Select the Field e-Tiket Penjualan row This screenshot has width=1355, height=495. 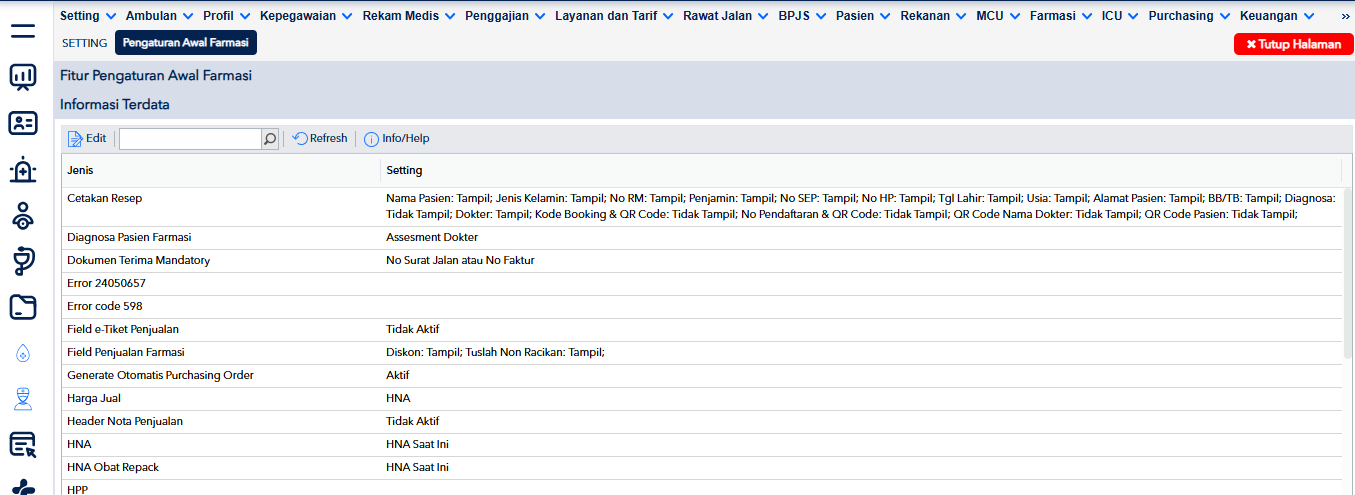coord(703,330)
